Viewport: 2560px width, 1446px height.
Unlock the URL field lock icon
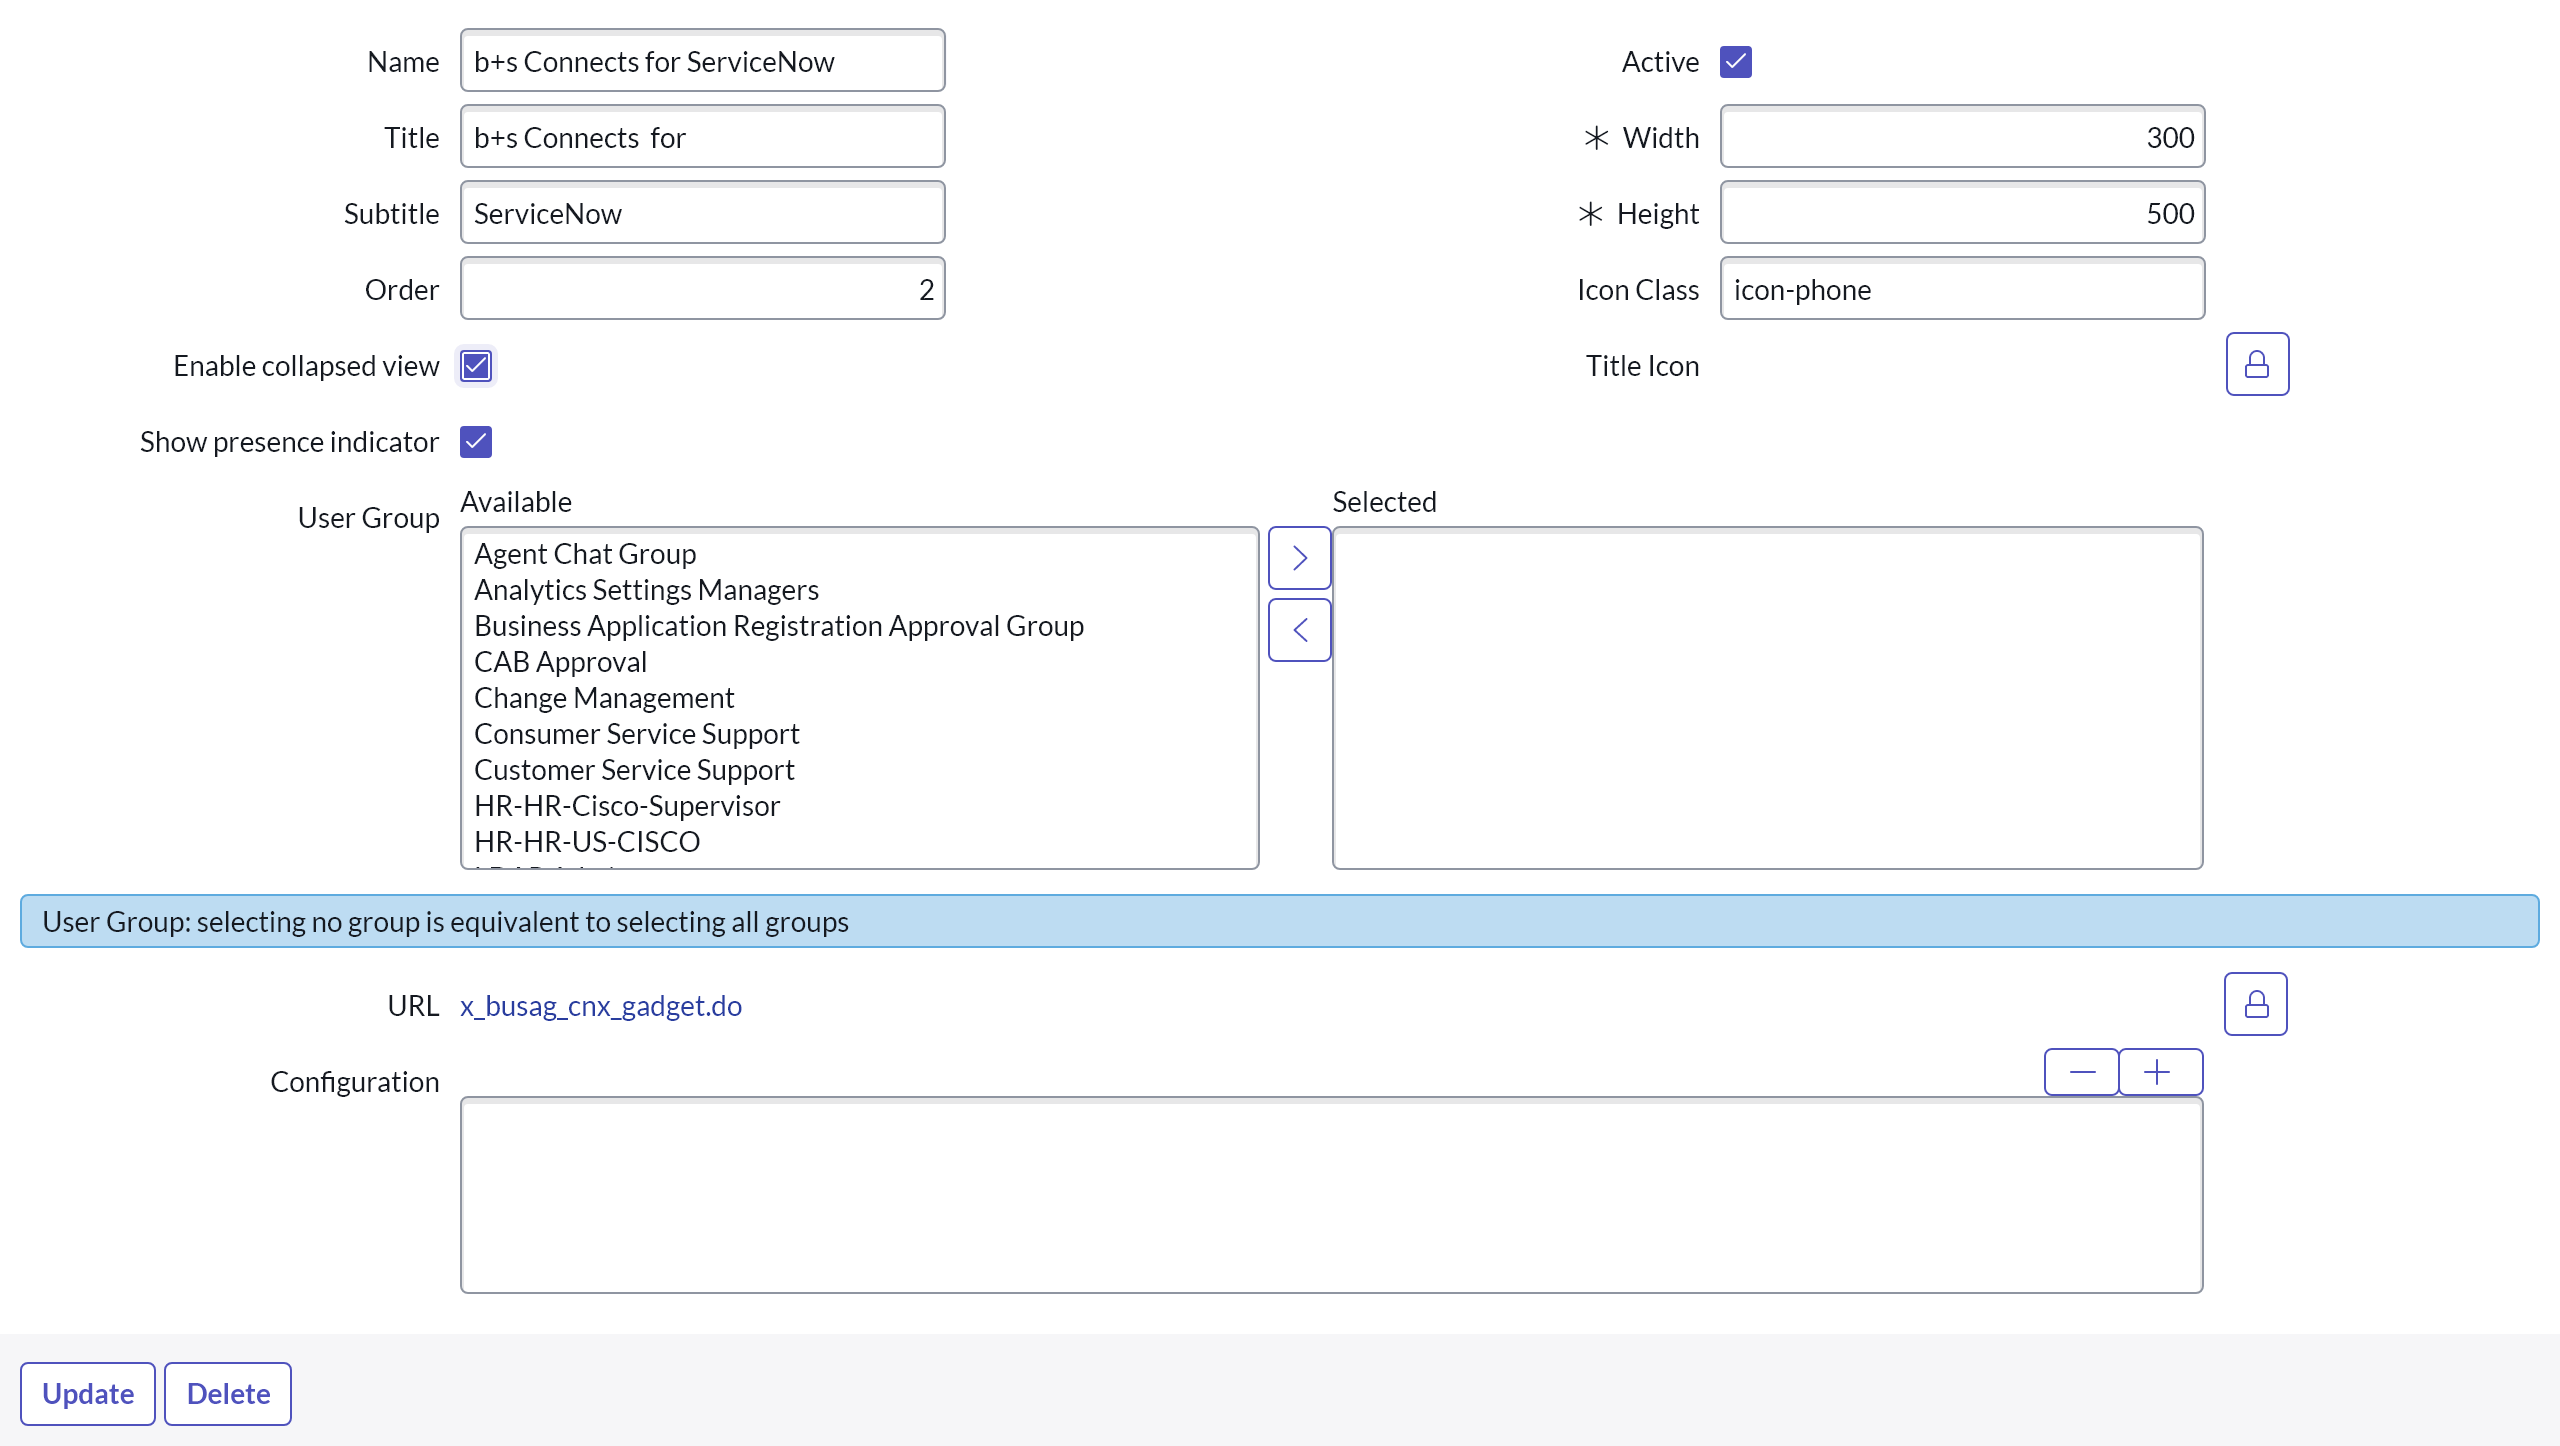[x=2255, y=1004]
